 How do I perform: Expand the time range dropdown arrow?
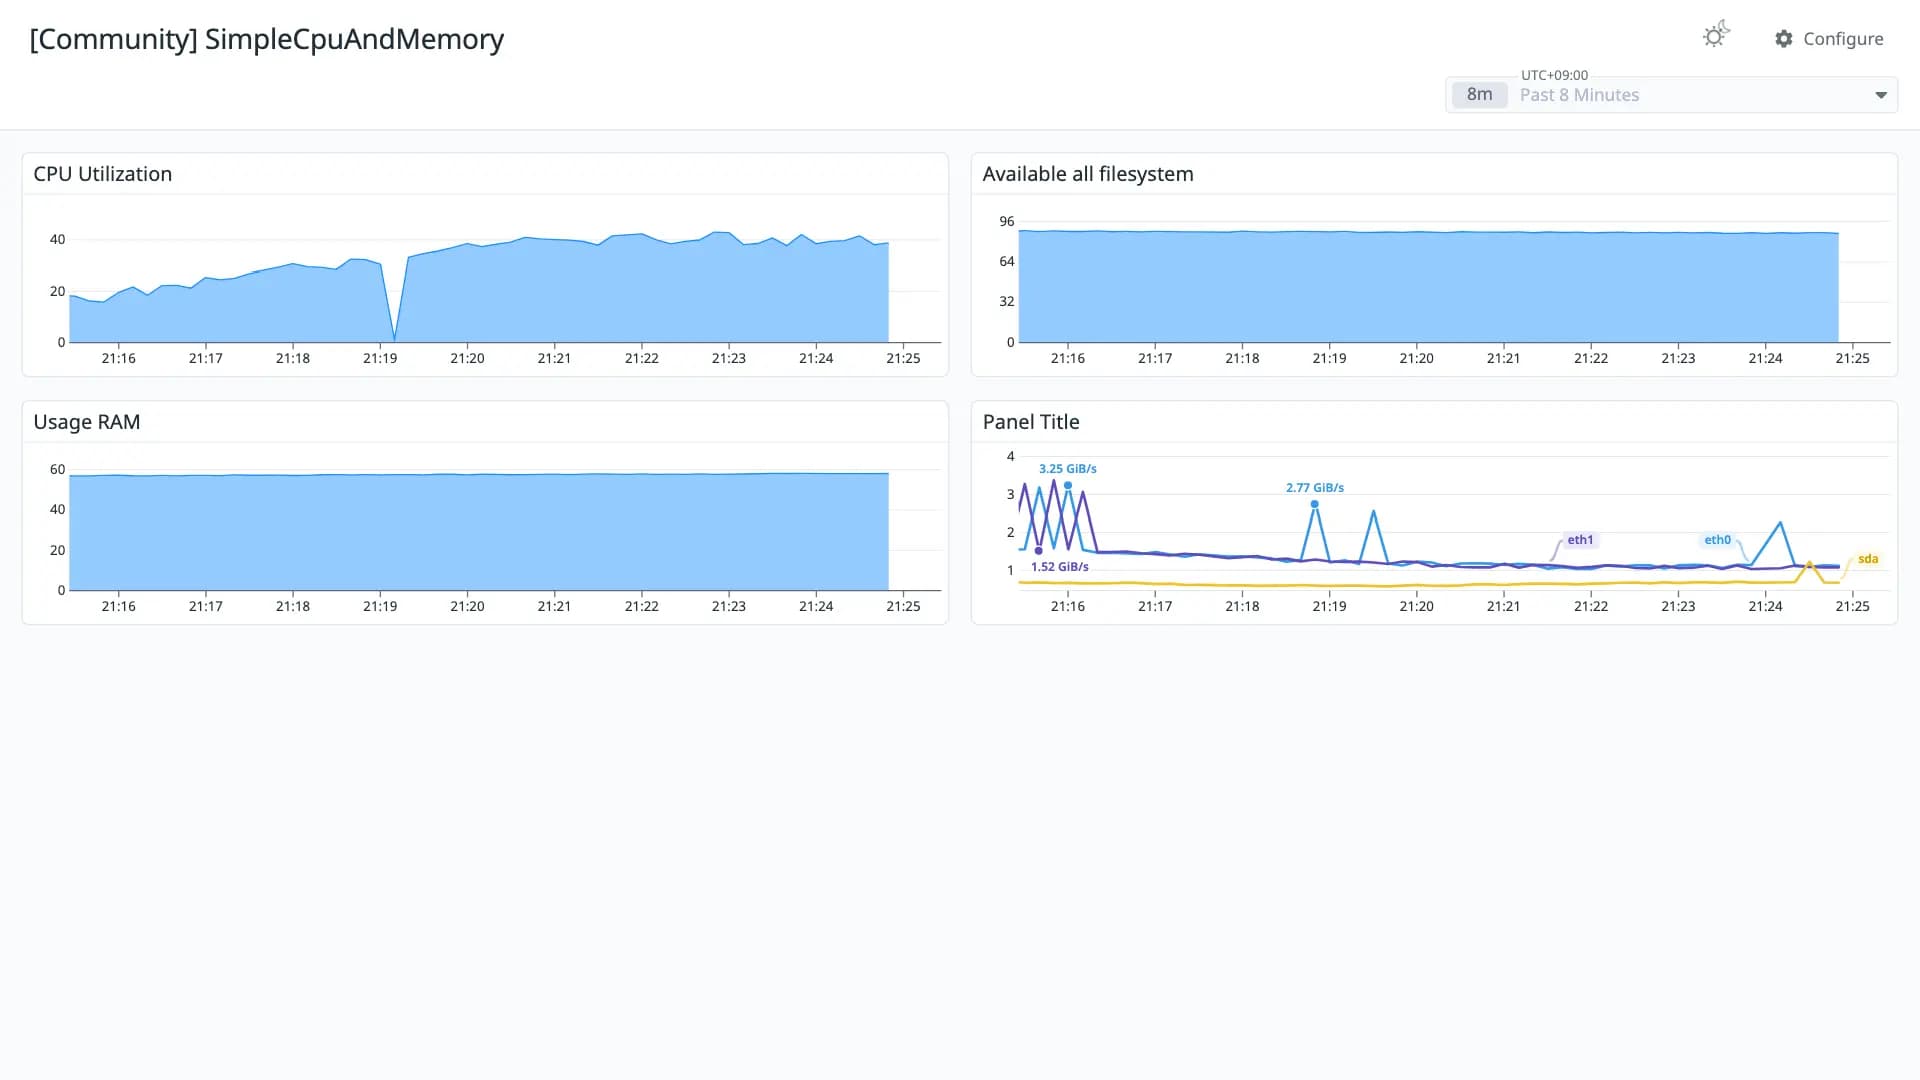[x=1881, y=95]
